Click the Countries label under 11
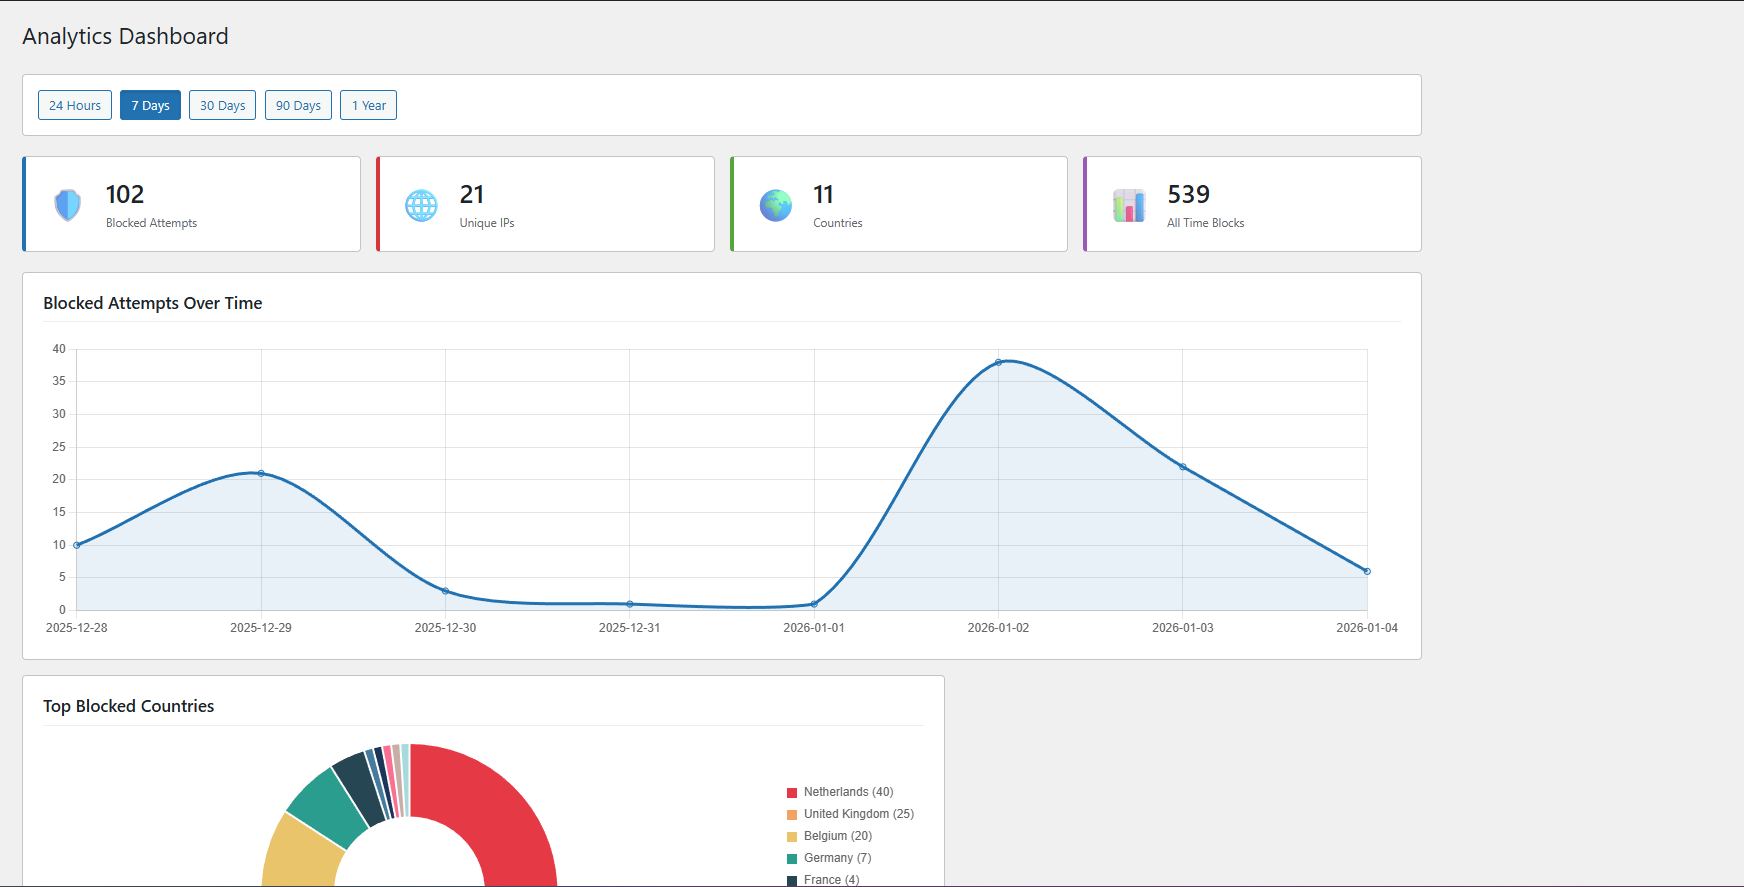Image resolution: width=1744 pixels, height=887 pixels. pyautogui.click(x=837, y=223)
